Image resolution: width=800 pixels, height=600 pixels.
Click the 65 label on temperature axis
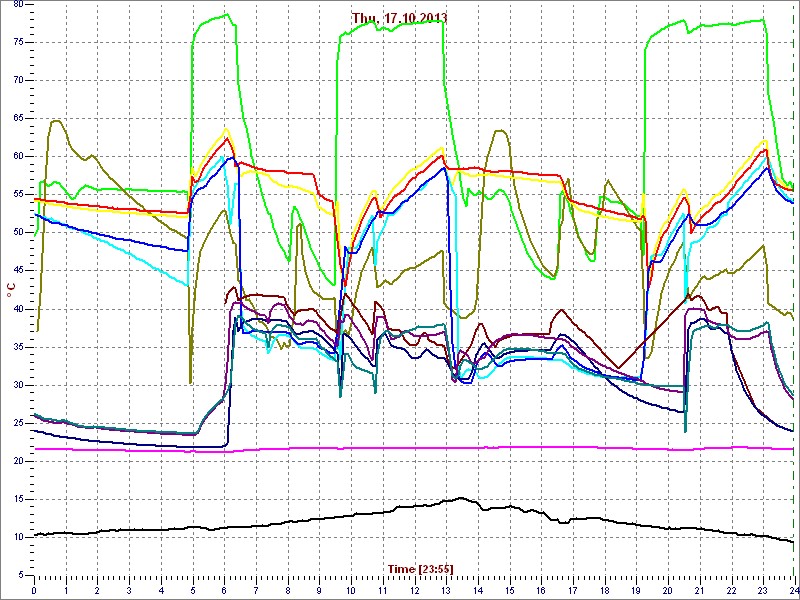click(17, 118)
